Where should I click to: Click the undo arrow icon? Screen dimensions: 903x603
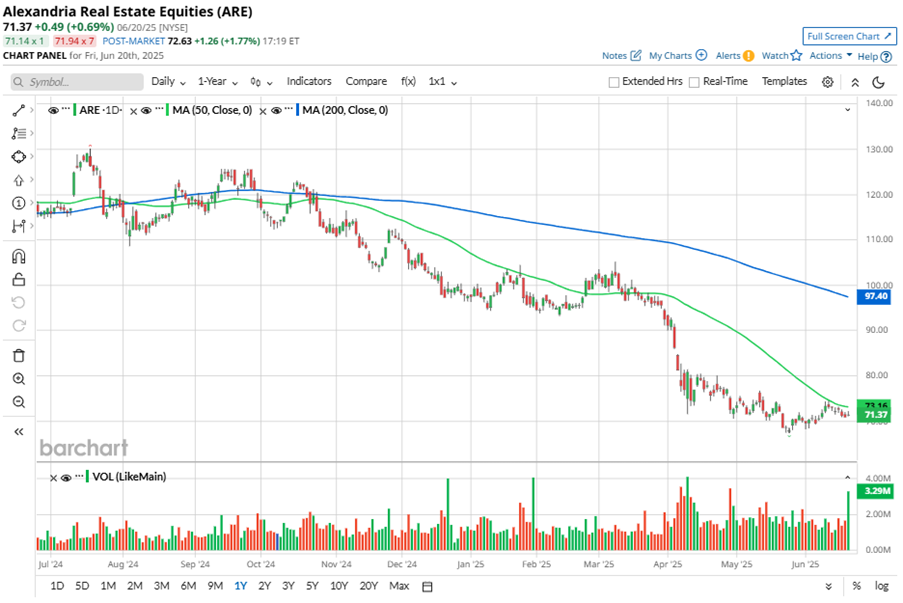[x=18, y=303]
